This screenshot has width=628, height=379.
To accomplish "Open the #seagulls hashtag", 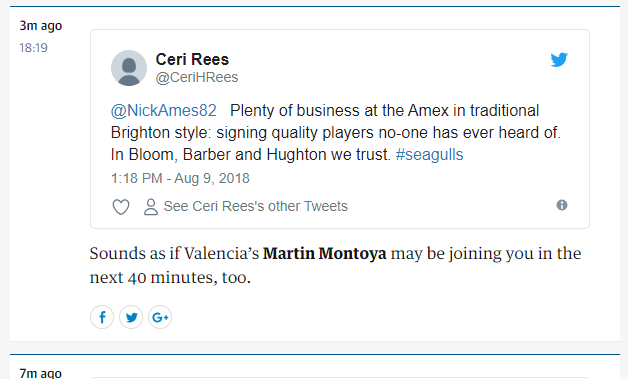I will pyautogui.click(x=429, y=155).
